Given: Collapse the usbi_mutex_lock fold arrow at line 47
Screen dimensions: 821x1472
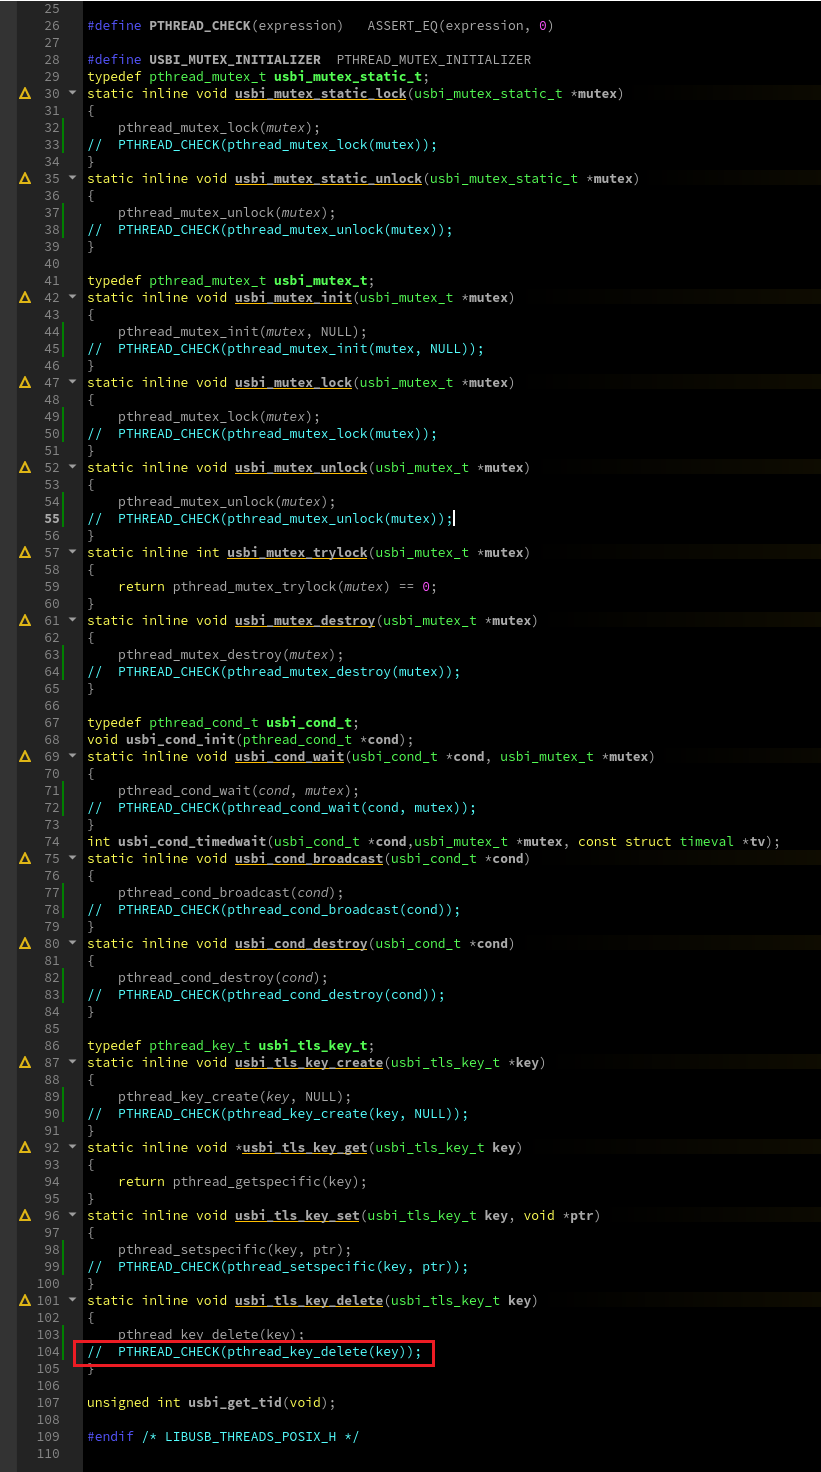Looking at the screenshot, I should coord(72,383).
